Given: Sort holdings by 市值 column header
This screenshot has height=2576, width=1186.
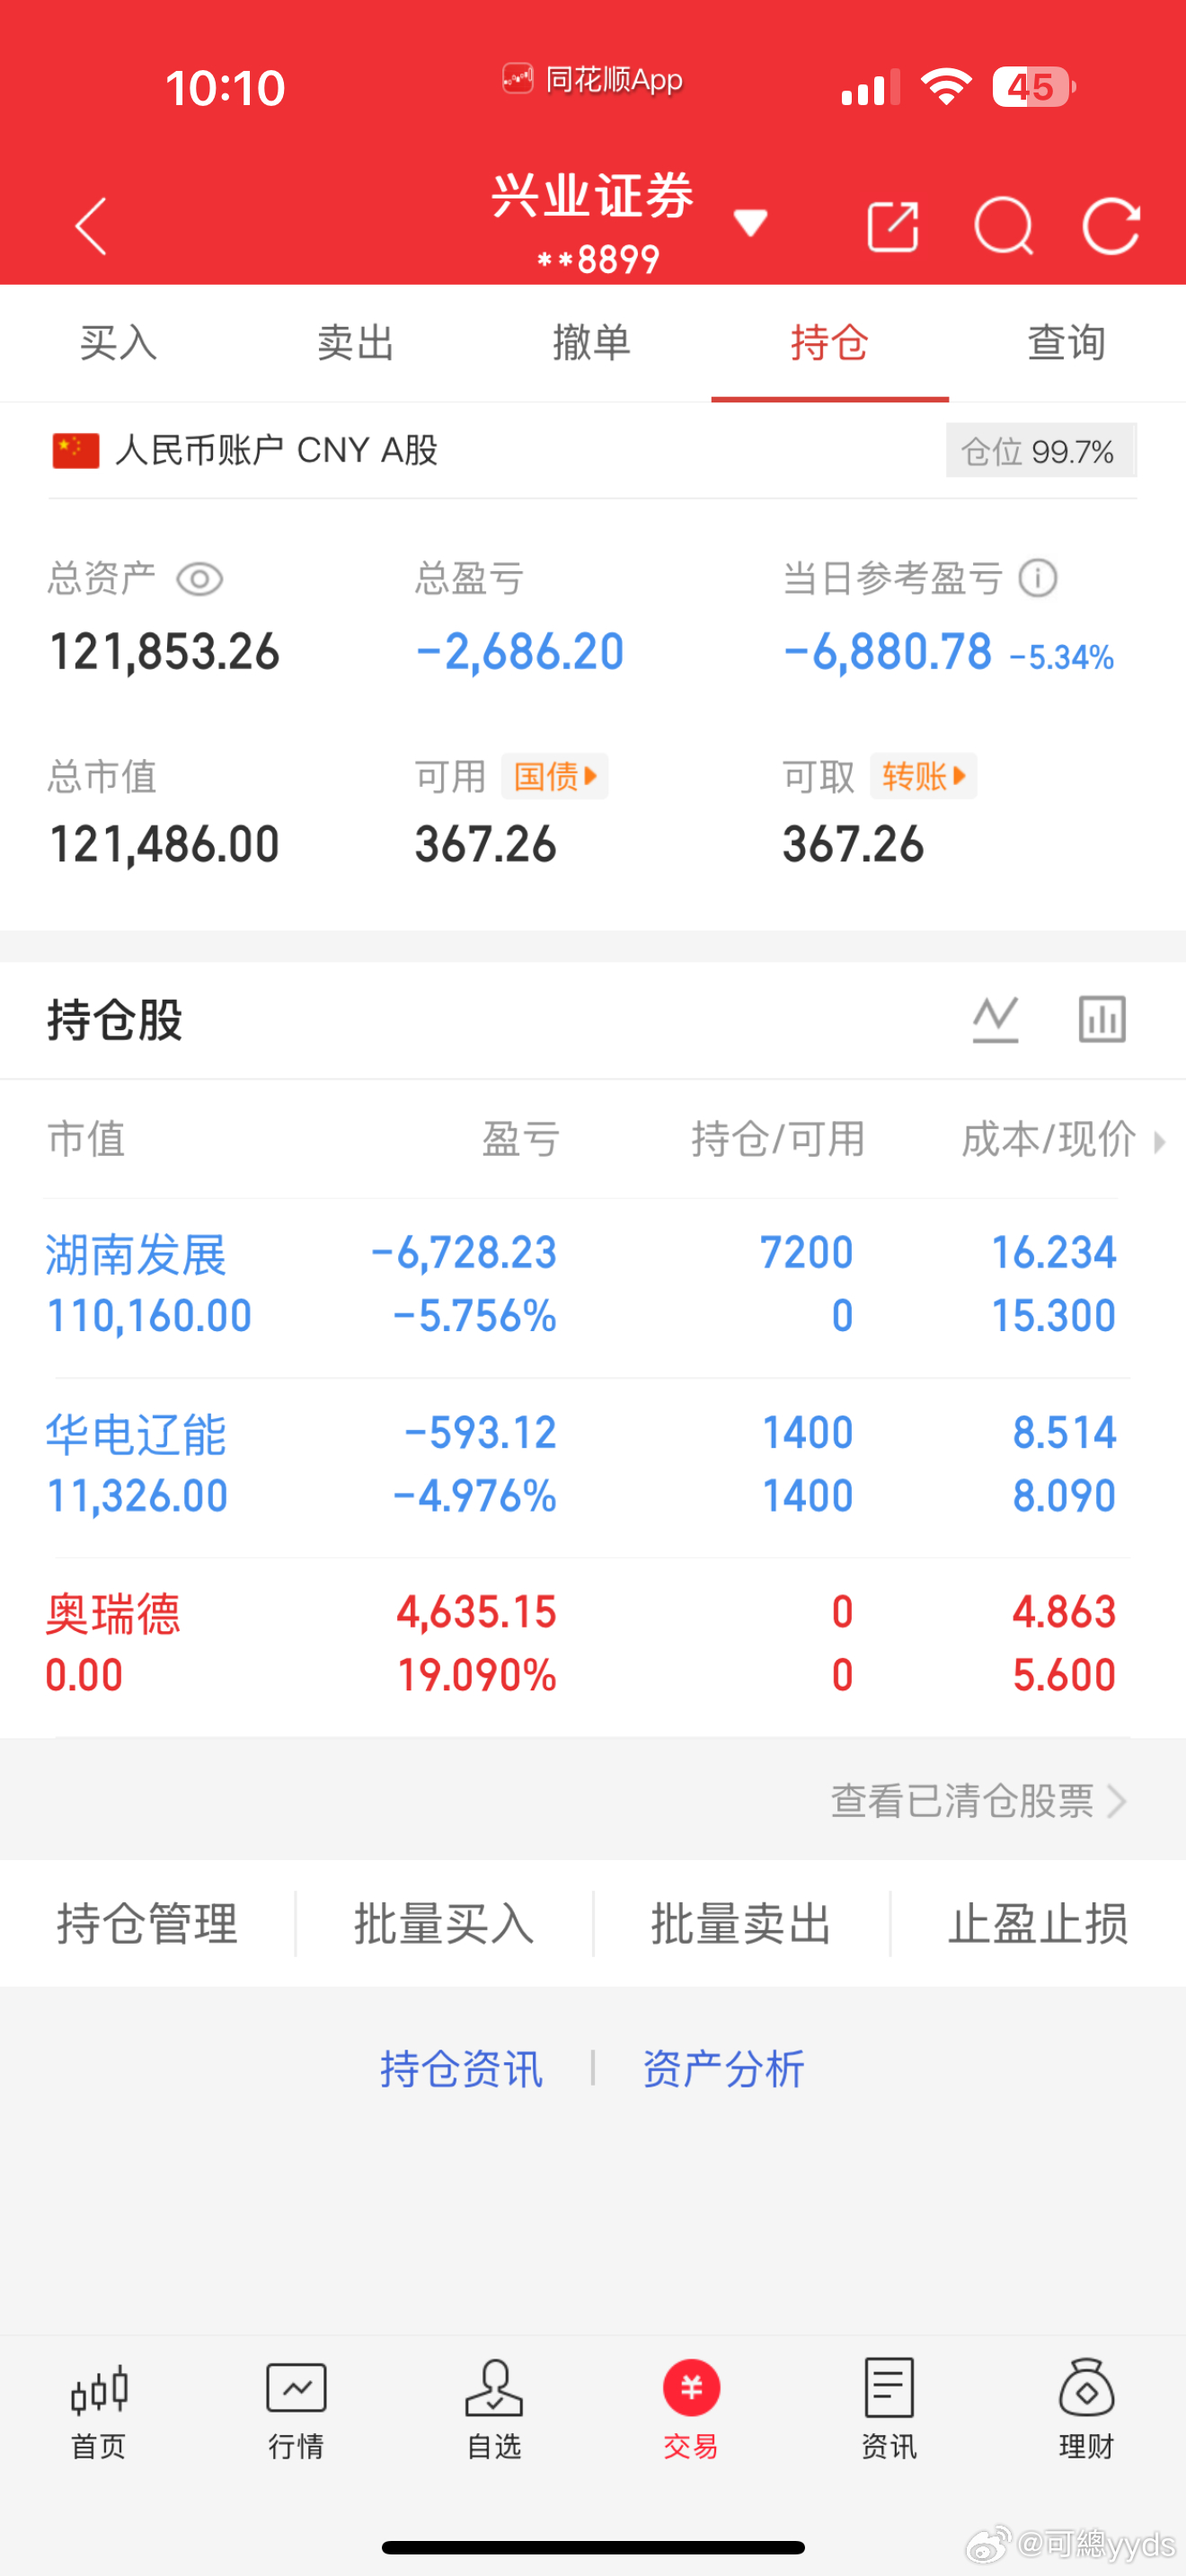Looking at the screenshot, I should 87,1139.
